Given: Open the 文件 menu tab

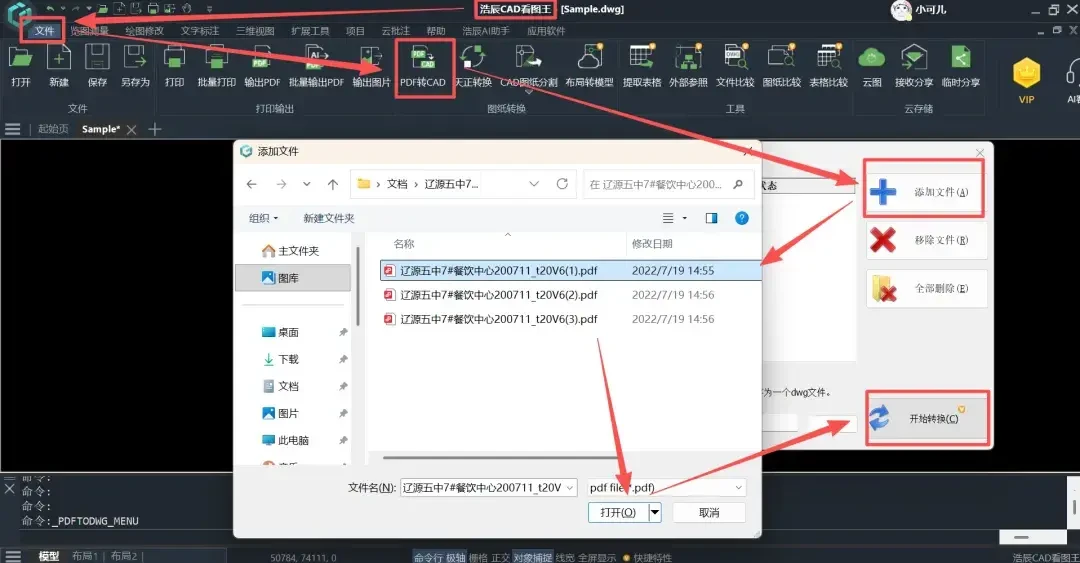Looking at the screenshot, I should pyautogui.click(x=44, y=31).
